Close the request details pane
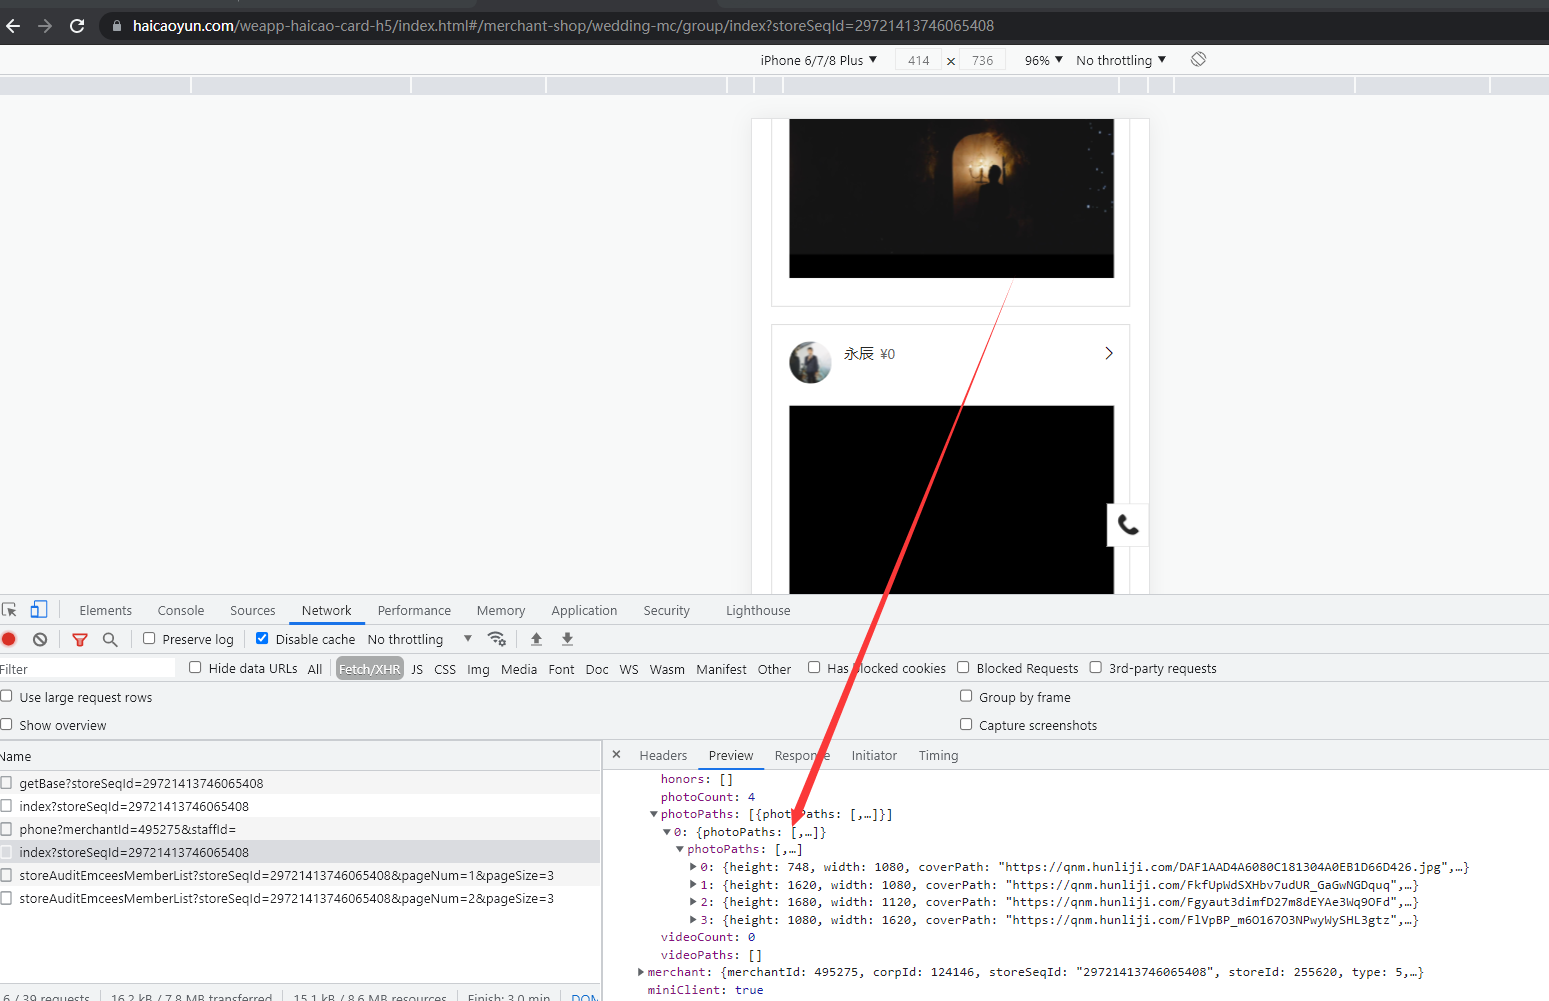 pyautogui.click(x=617, y=755)
